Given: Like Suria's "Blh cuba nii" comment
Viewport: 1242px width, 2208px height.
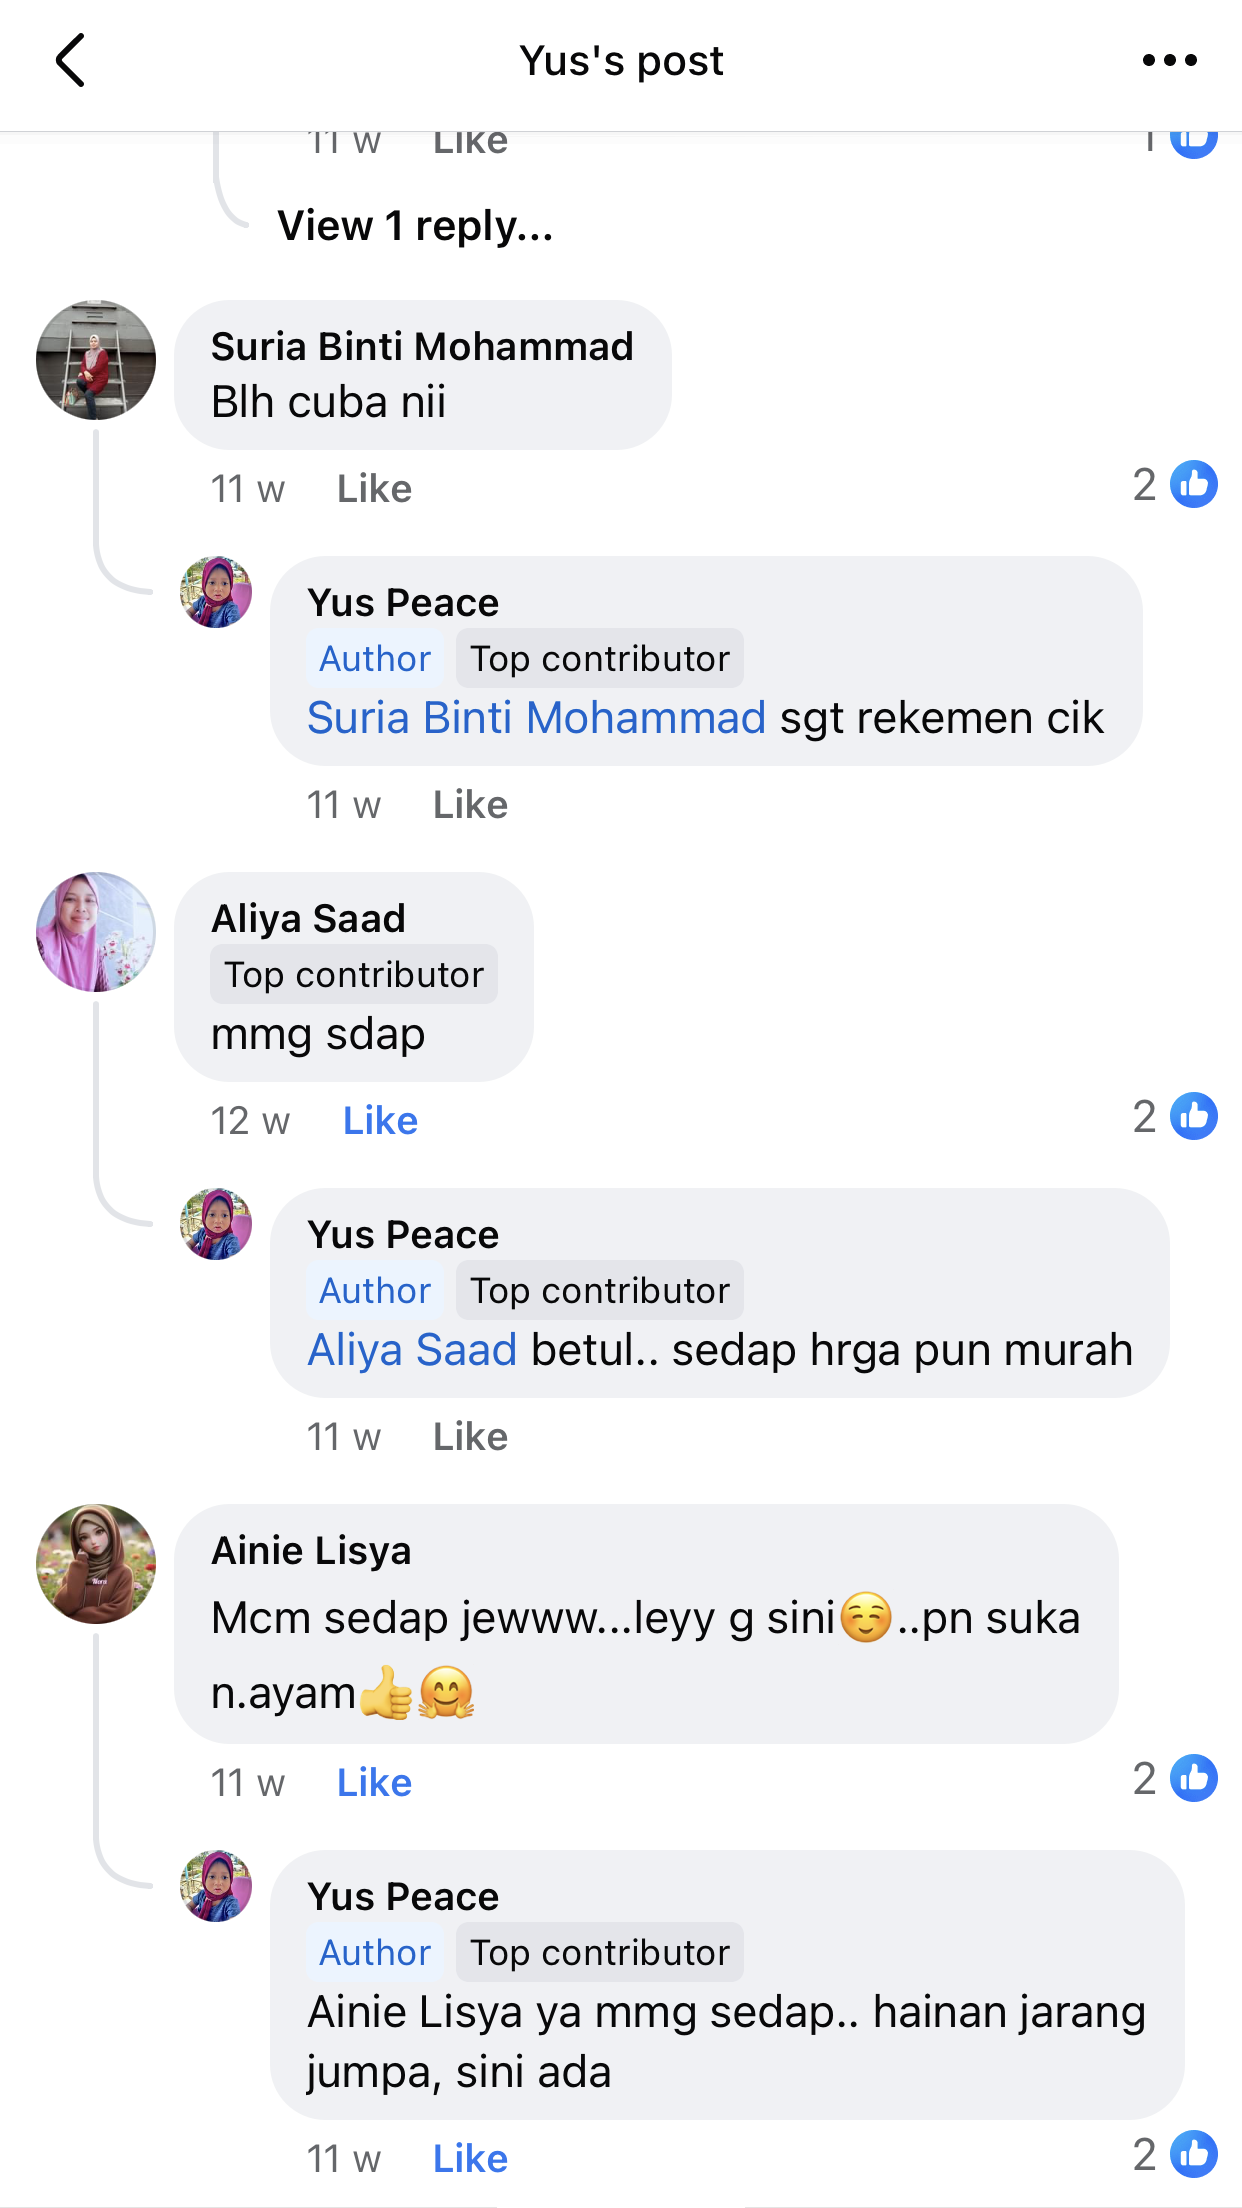Looking at the screenshot, I should click(x=374, y=489).
